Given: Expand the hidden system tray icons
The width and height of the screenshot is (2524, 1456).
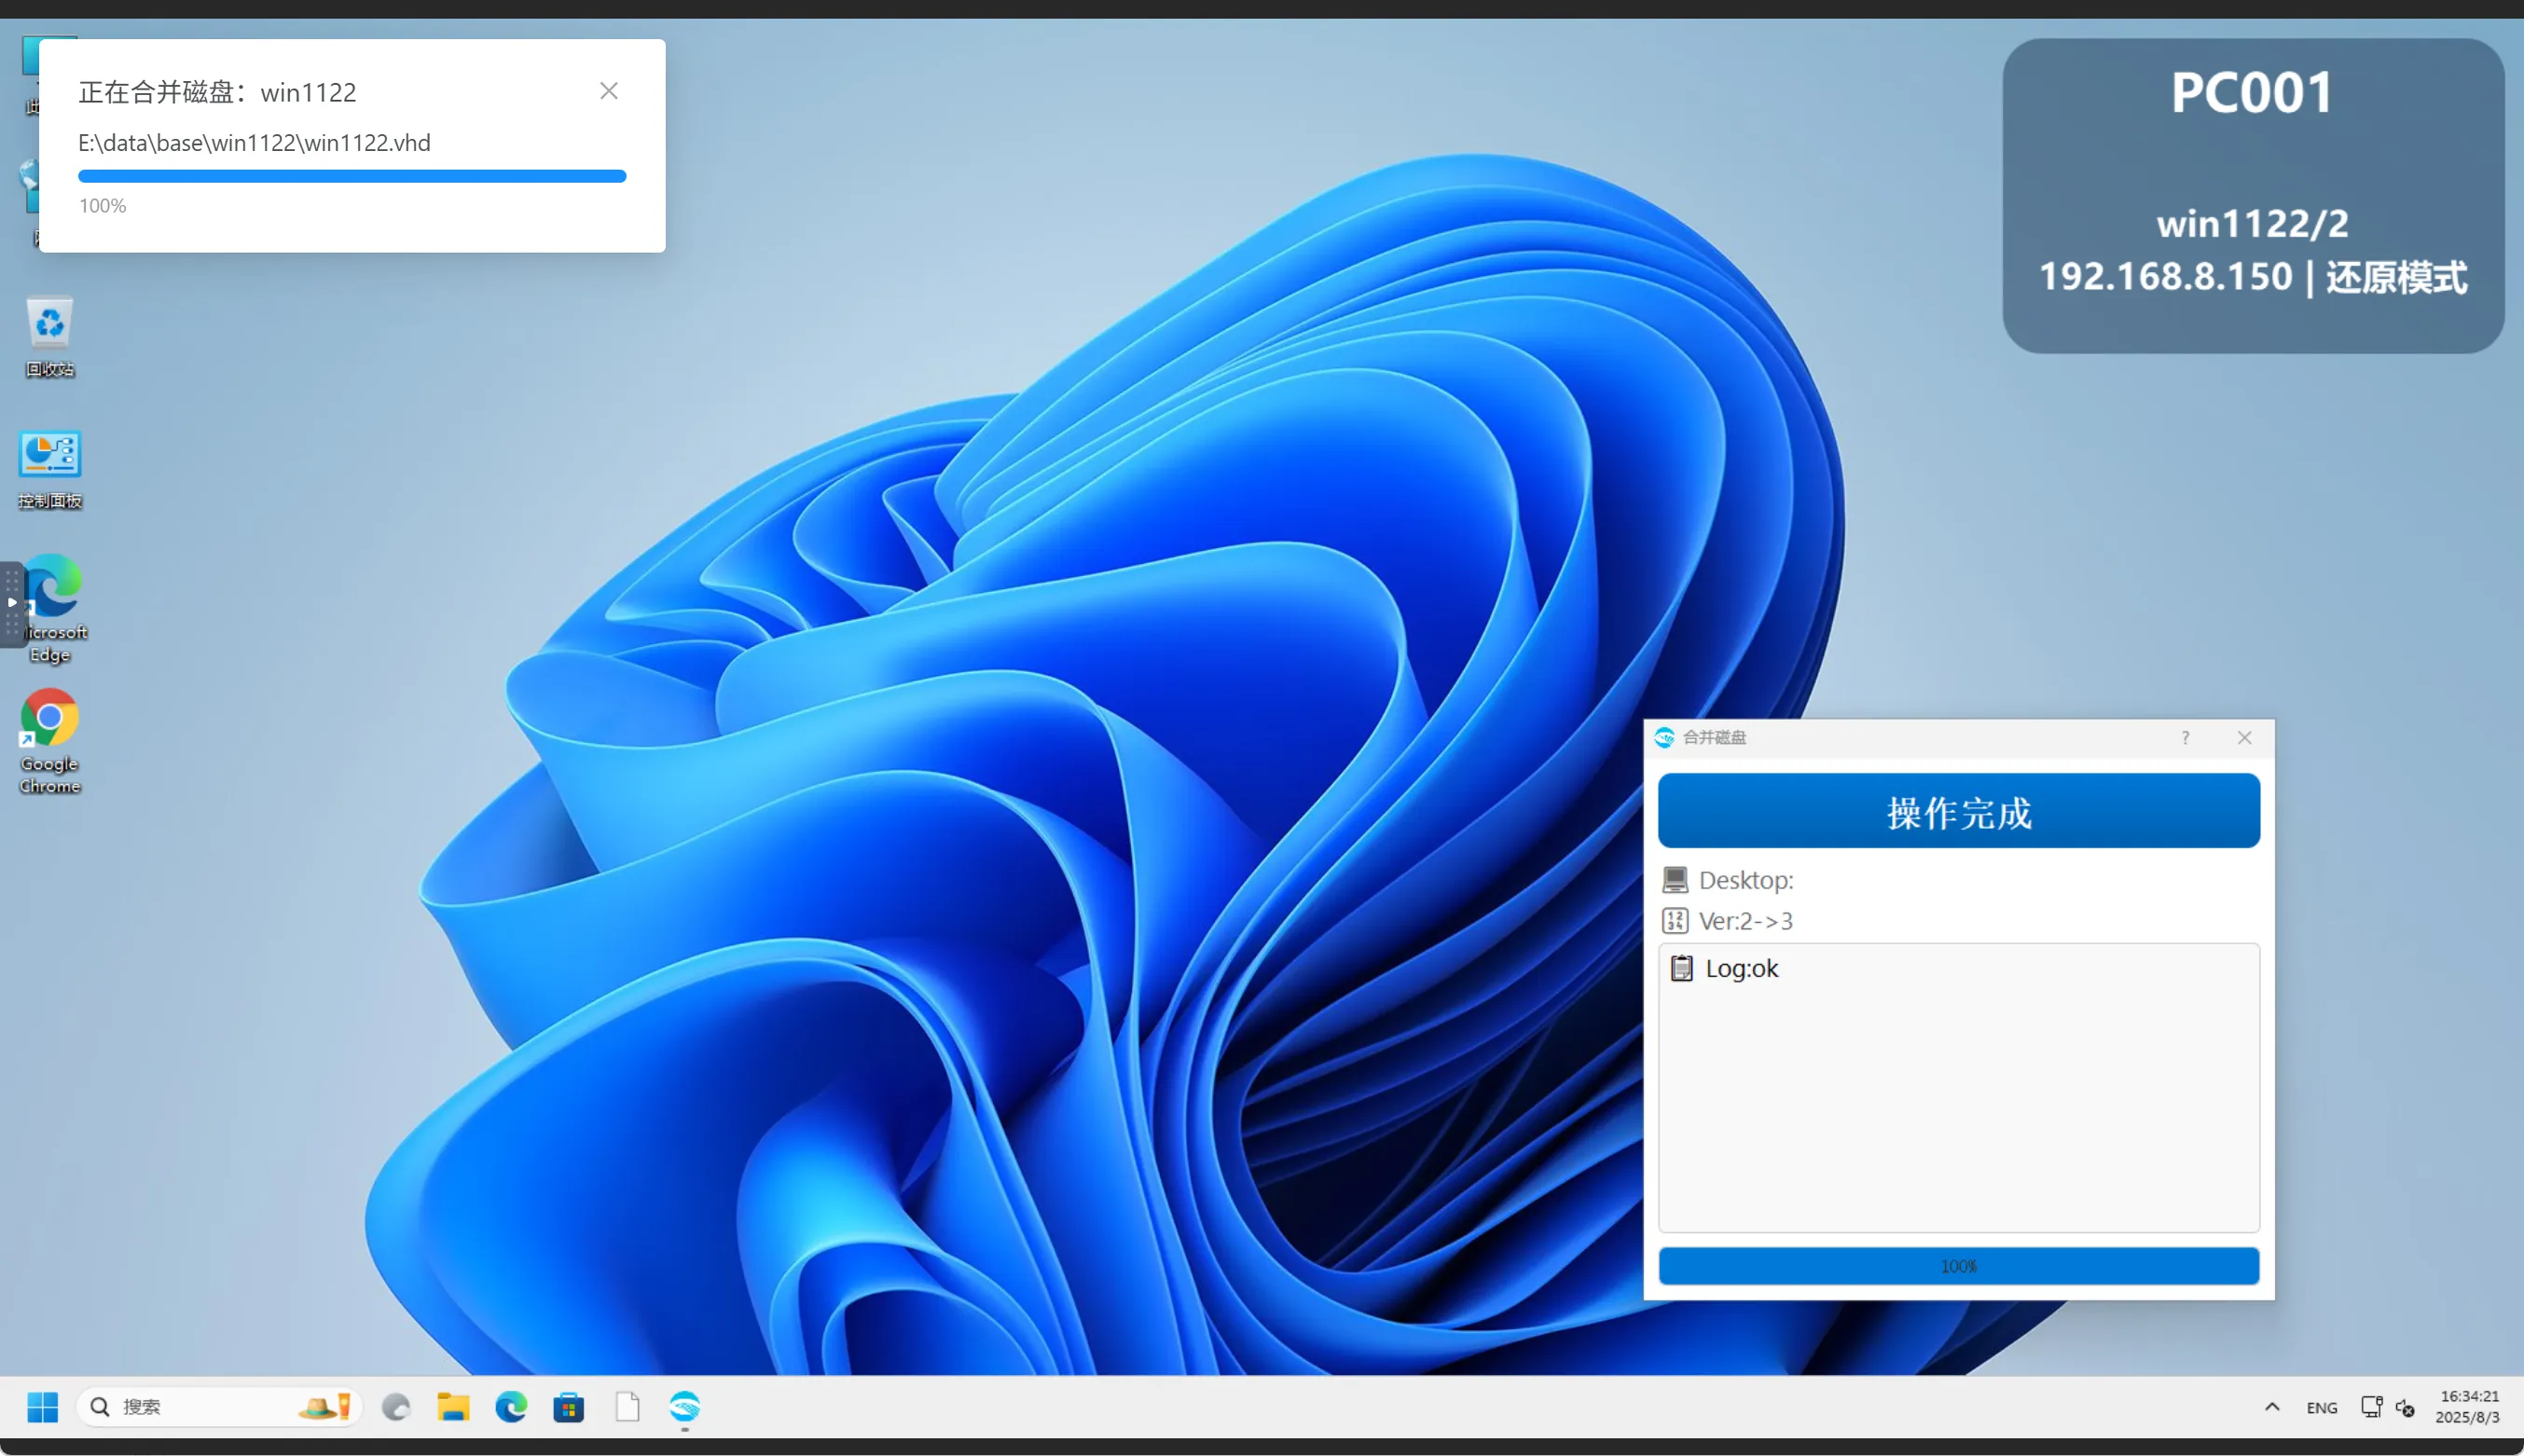Looking at the screenshot, I should tap(2272, 1407).
